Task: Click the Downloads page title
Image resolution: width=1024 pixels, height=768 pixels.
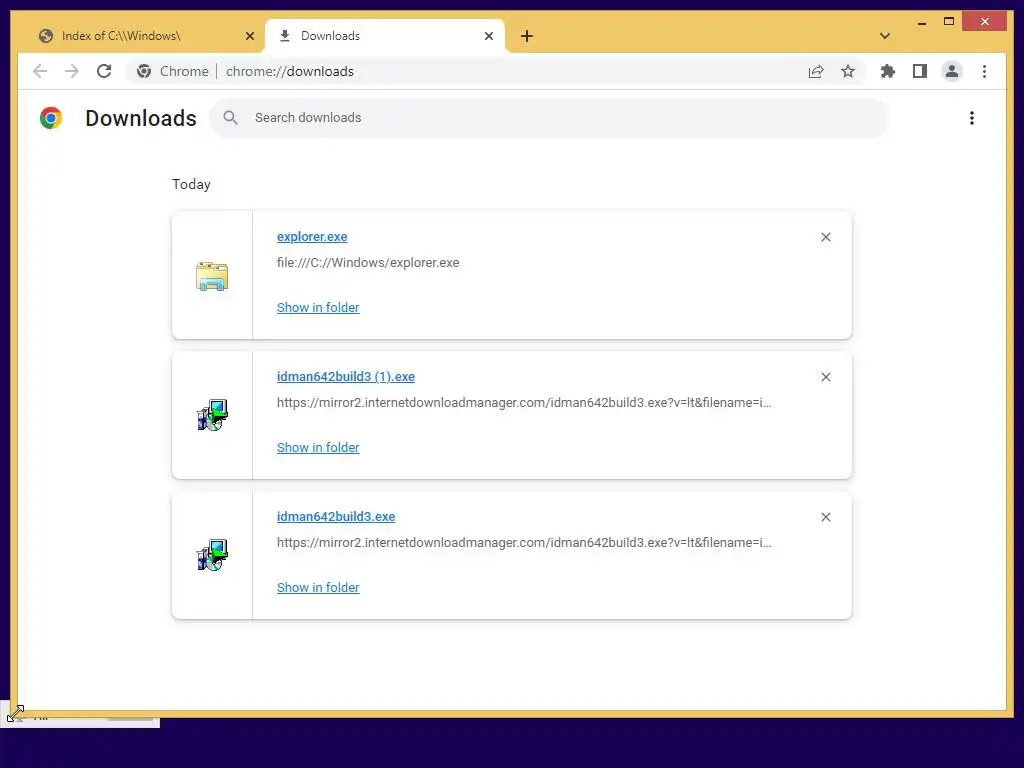Action: (x=141, y=118)
